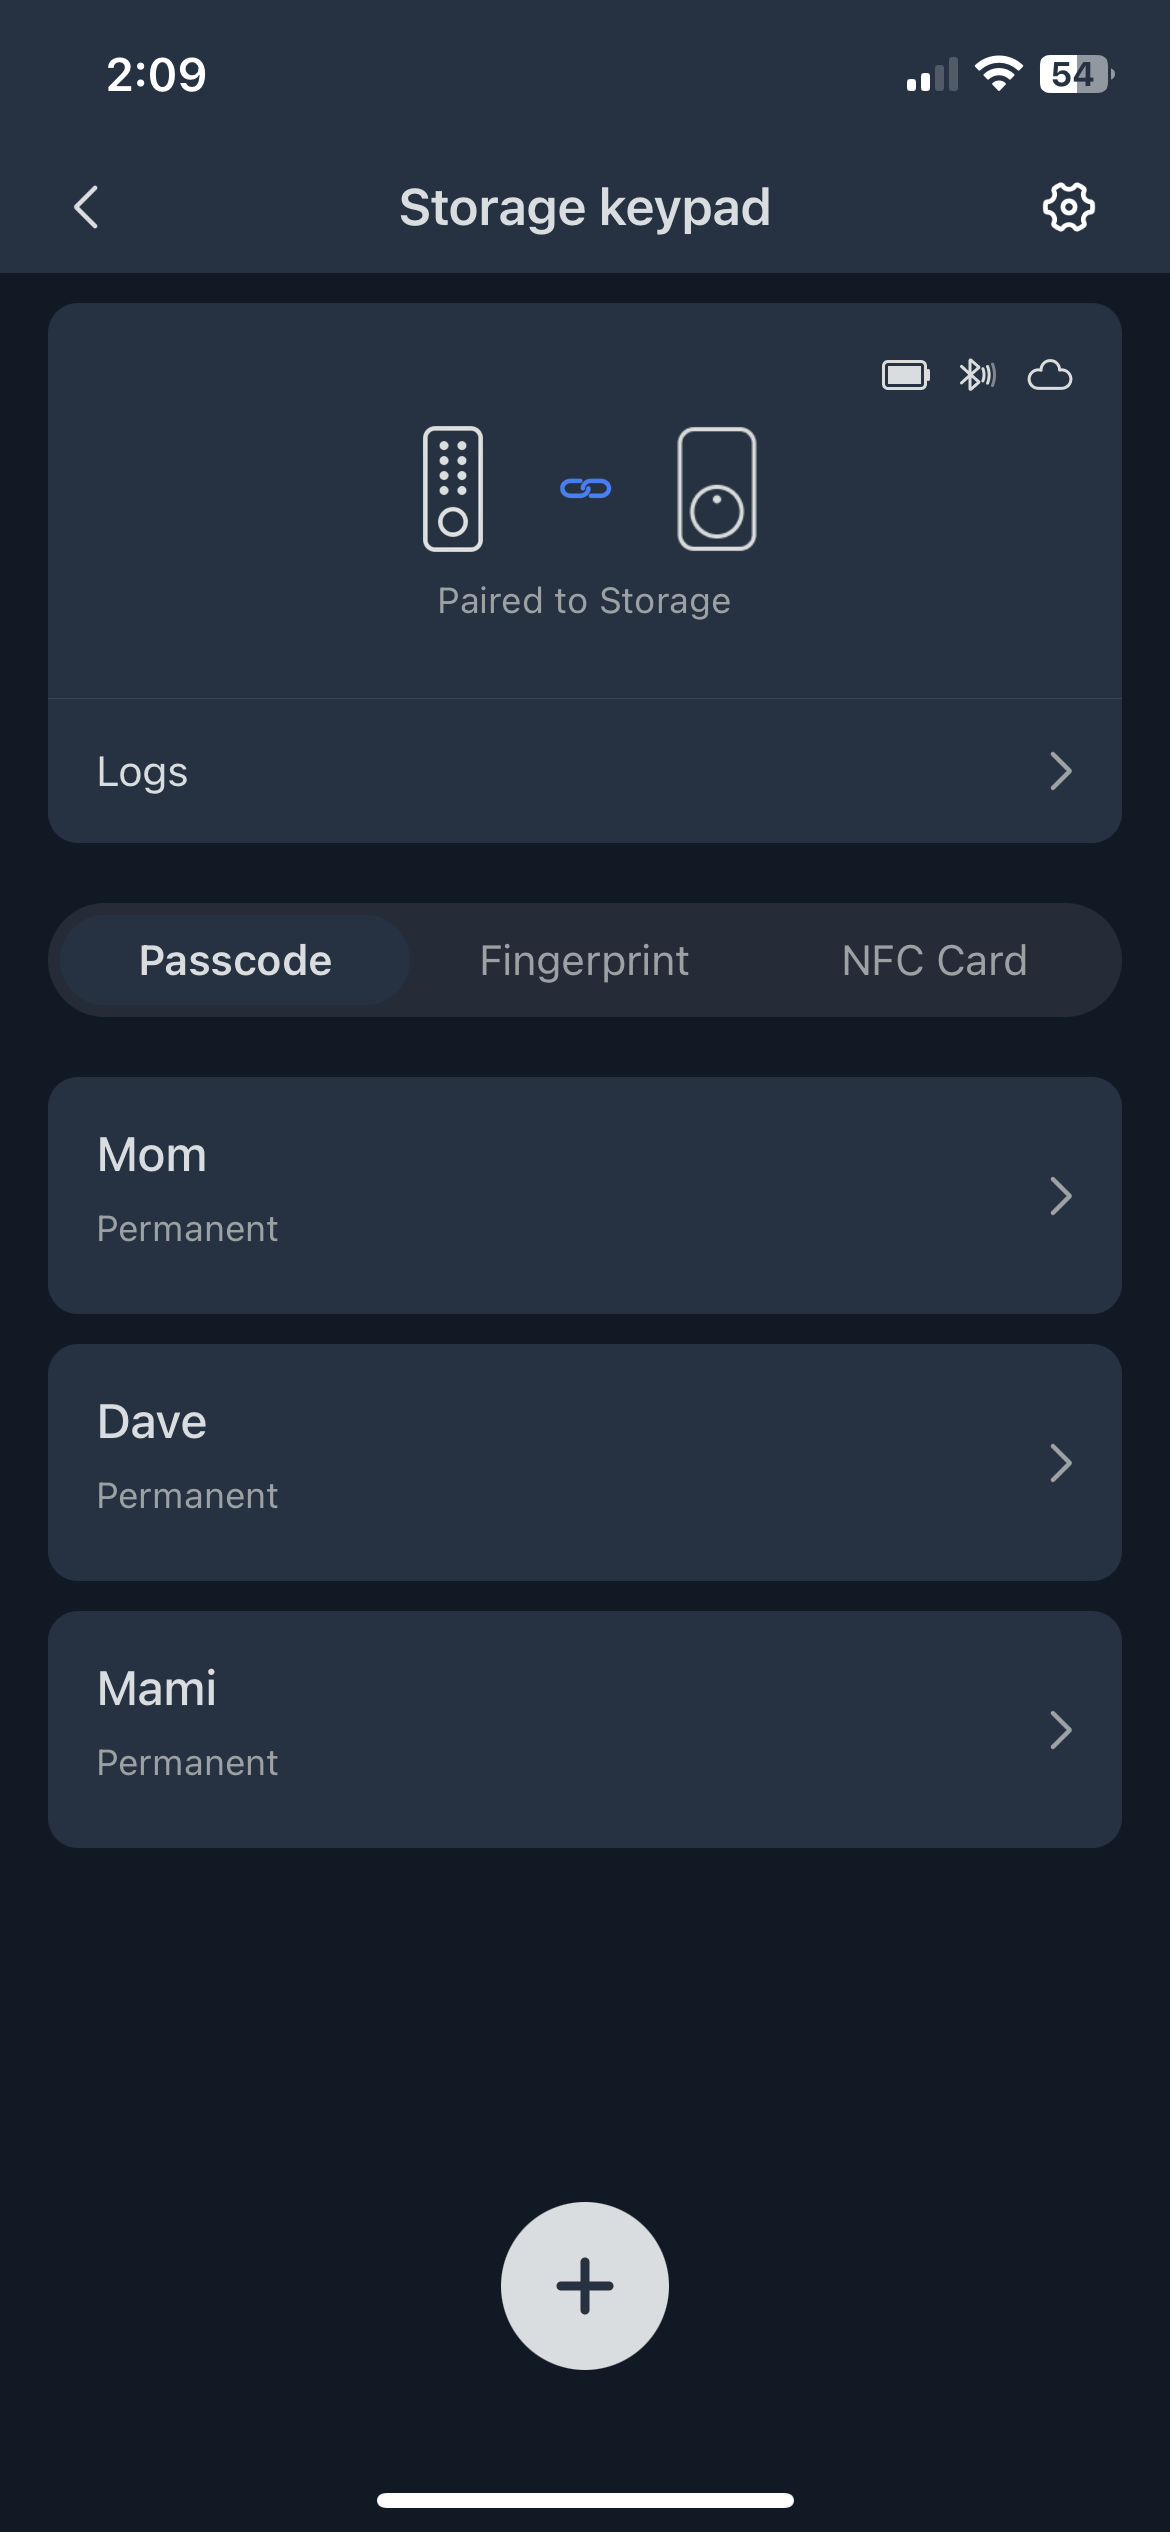This screenshot has width=1170, height=2532.
Task: Tap the clock in the status bar
Action: (x=157, y=75)
